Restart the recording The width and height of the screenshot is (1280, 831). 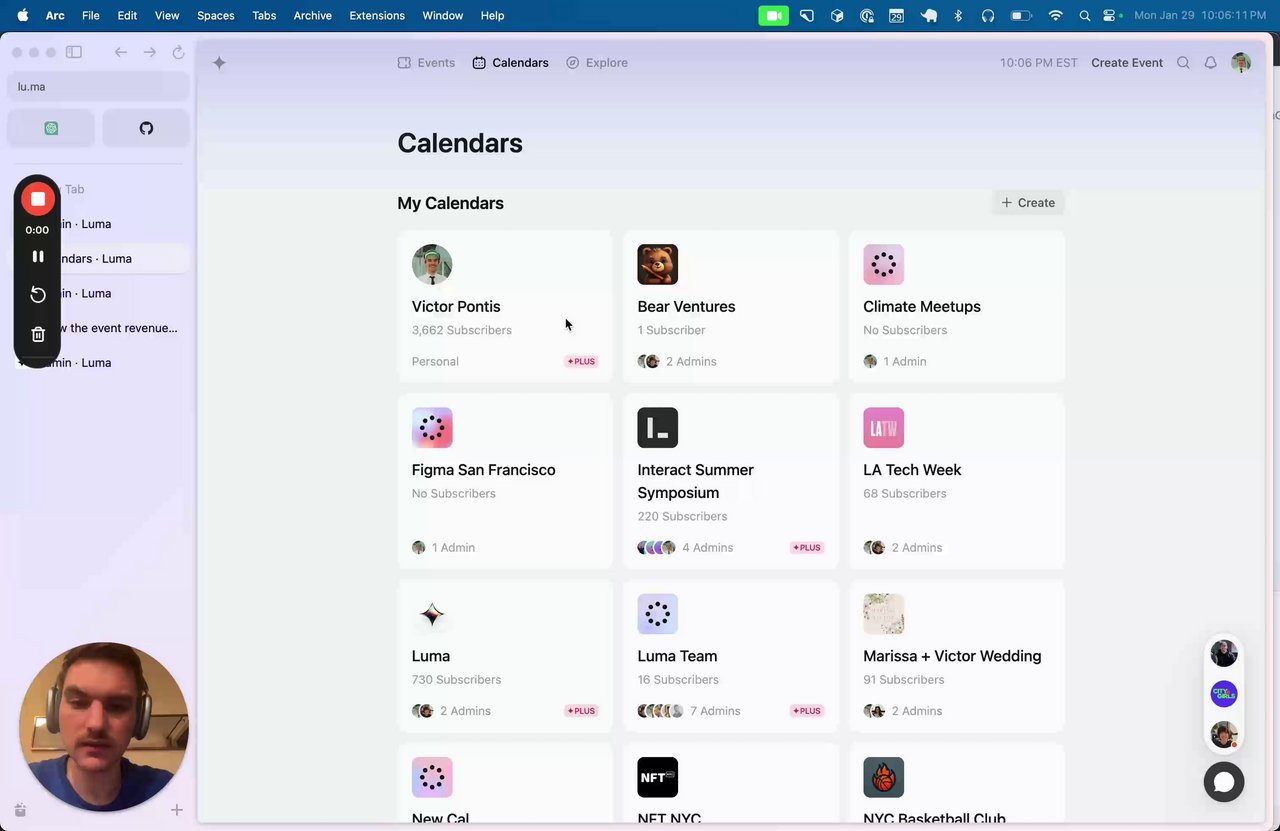(38, 294)
